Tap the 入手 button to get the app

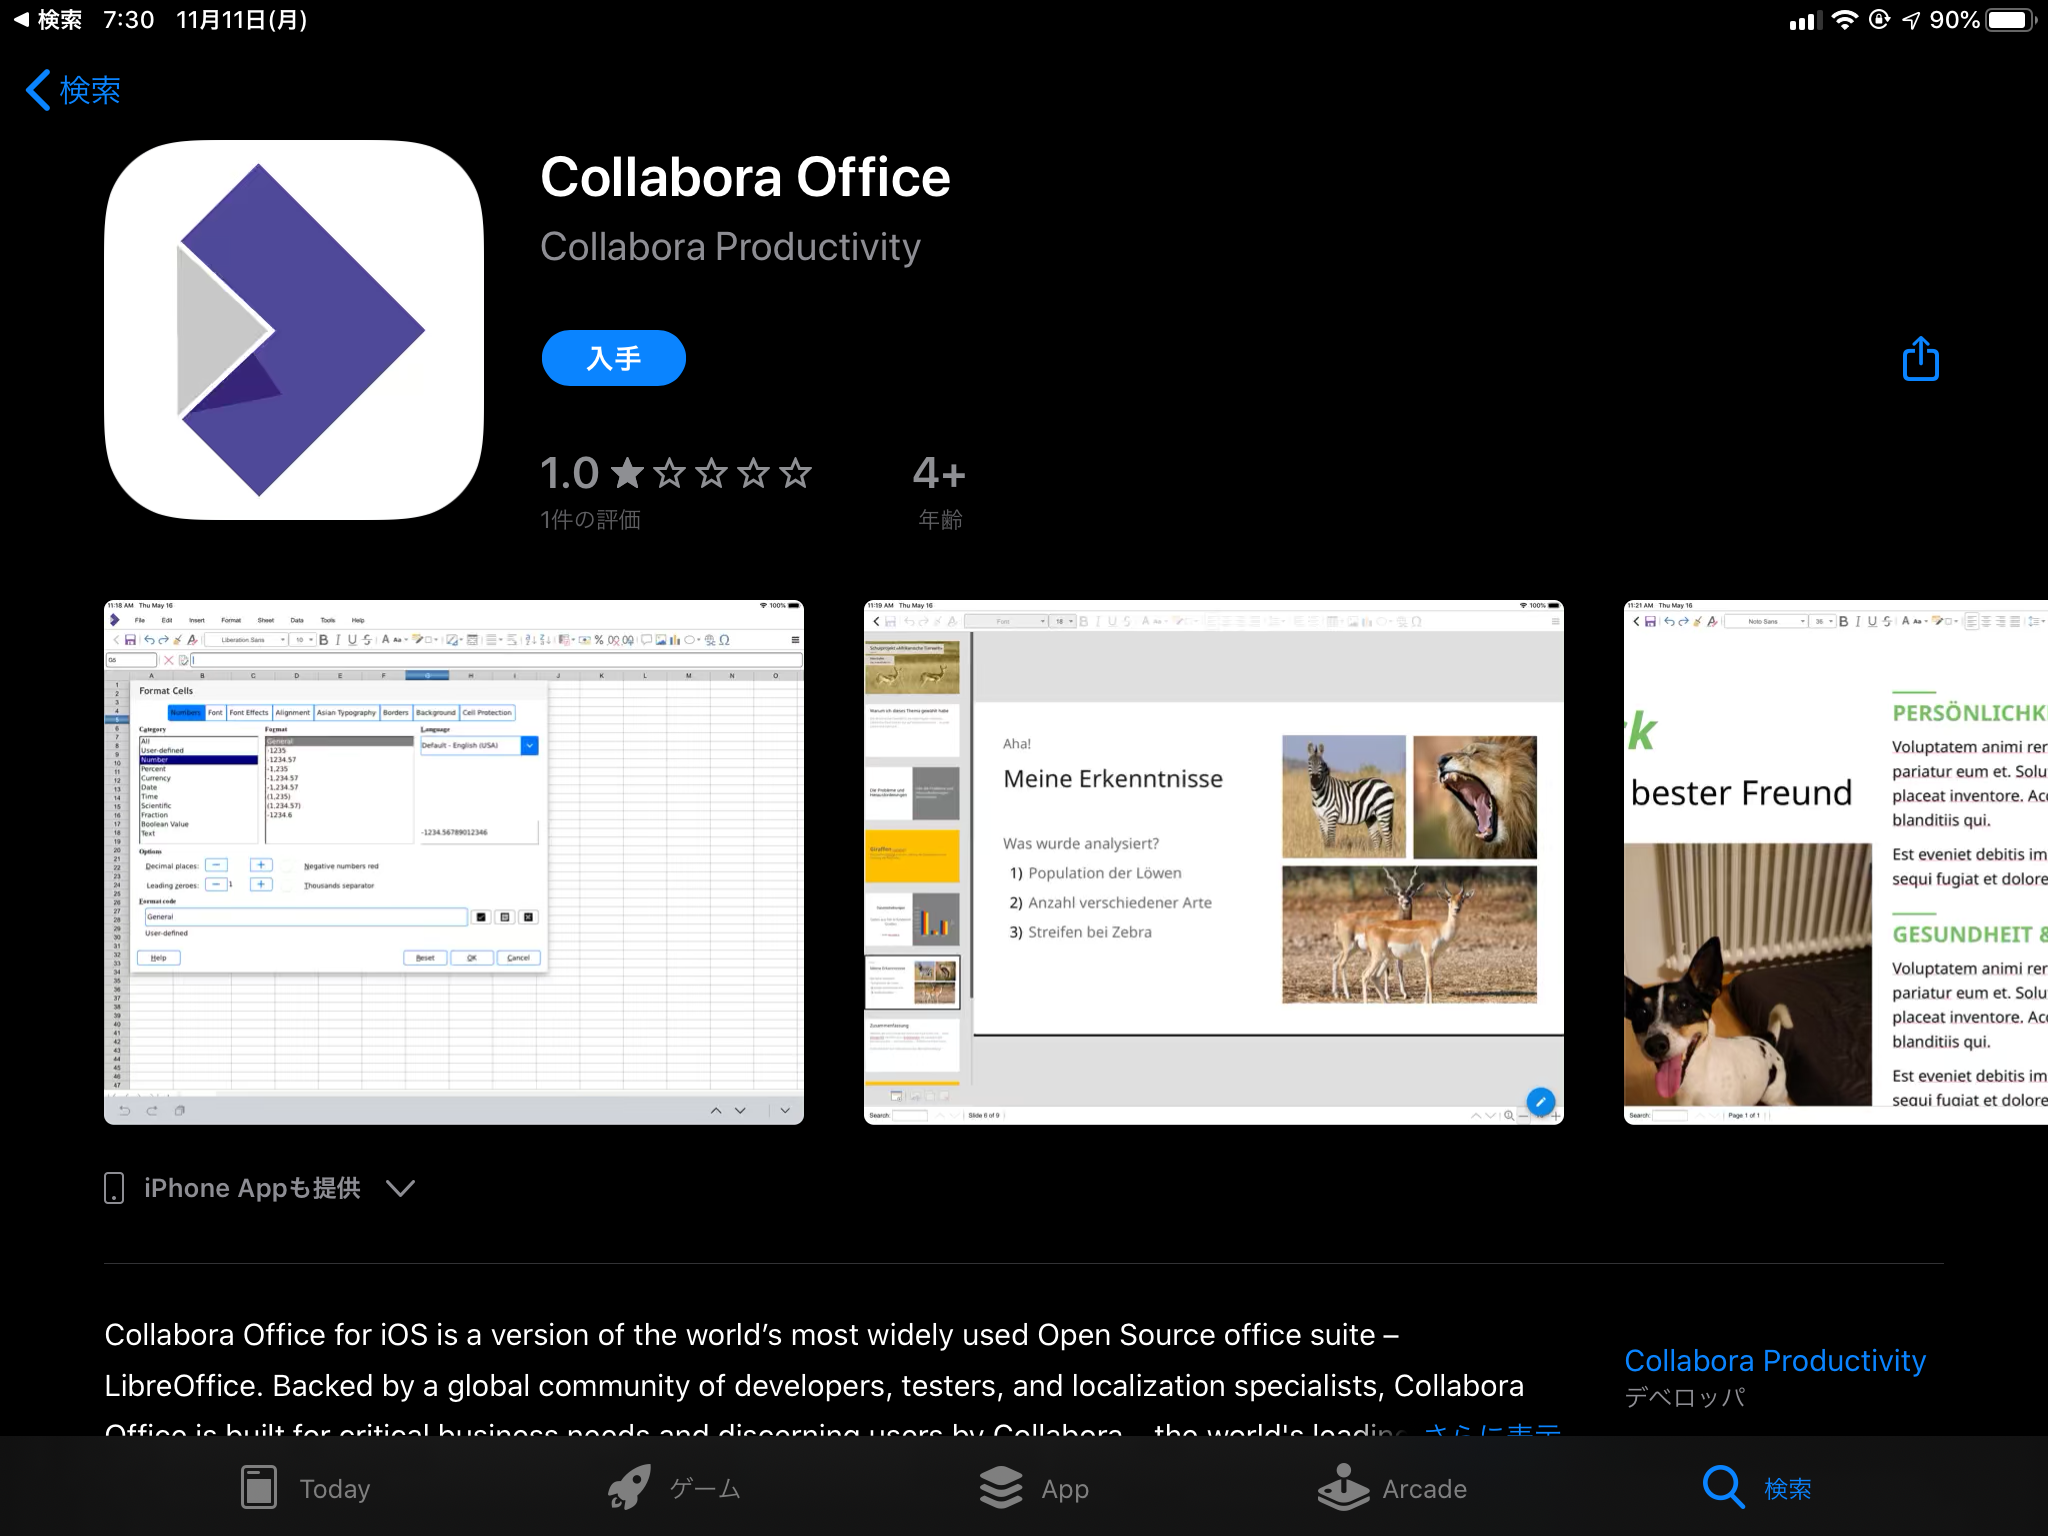(613, 357)
